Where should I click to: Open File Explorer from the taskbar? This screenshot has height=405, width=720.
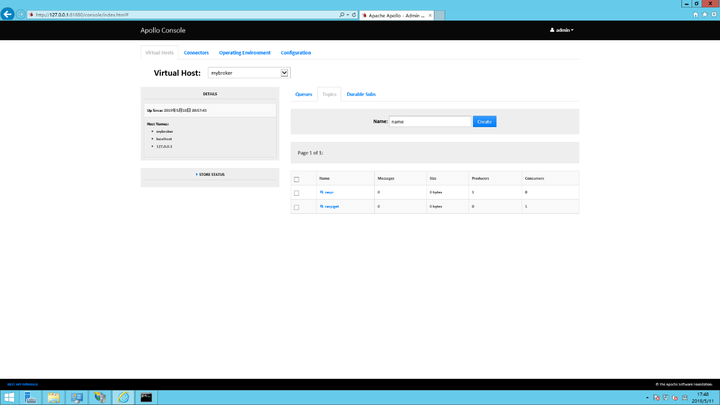[x=53, y=397]
